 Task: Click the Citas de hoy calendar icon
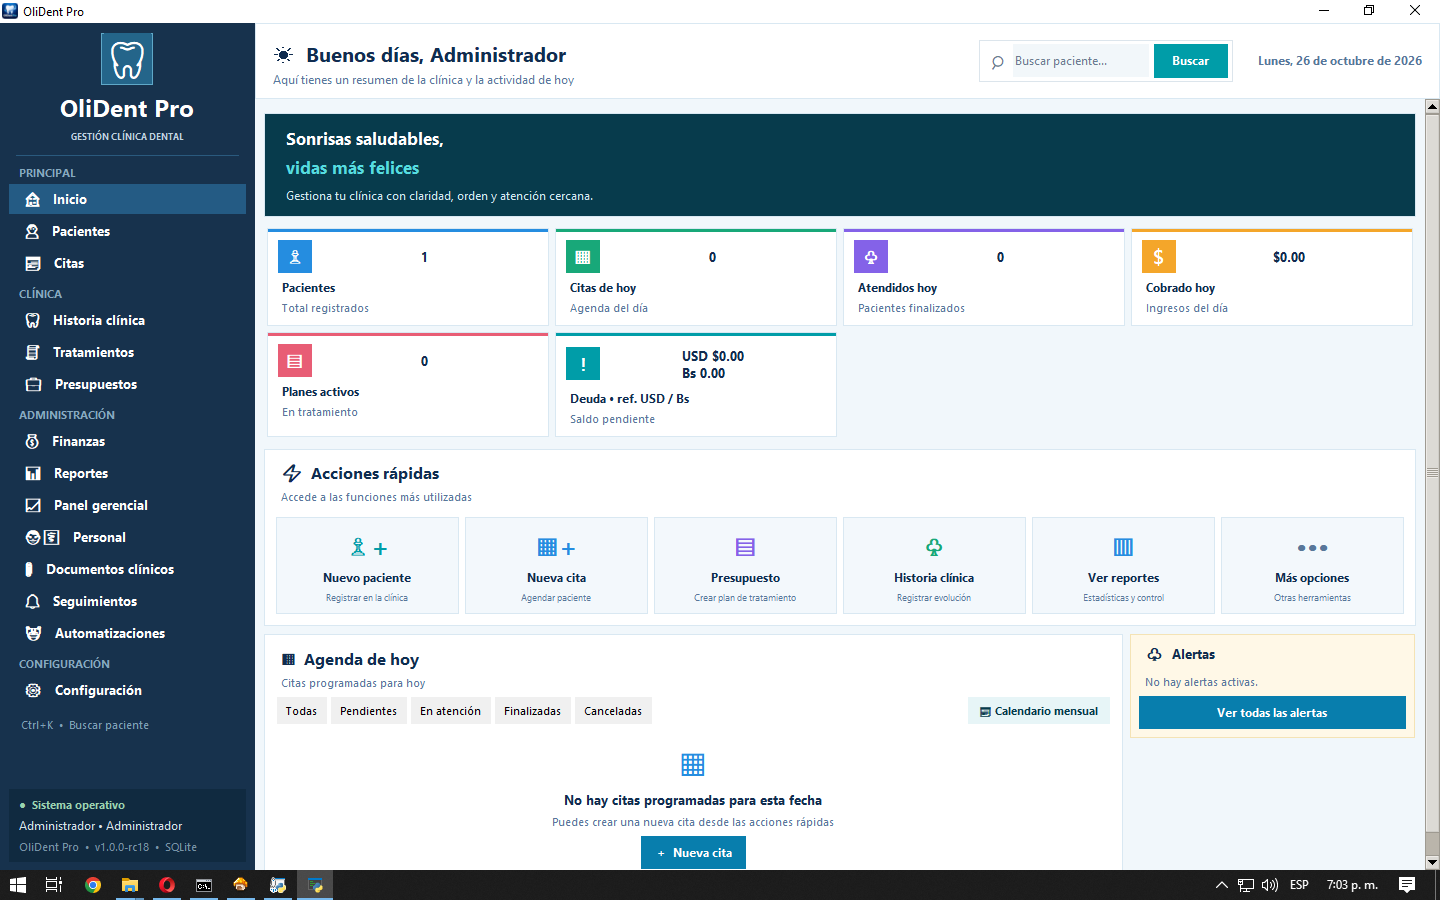(x=583, y=257)
